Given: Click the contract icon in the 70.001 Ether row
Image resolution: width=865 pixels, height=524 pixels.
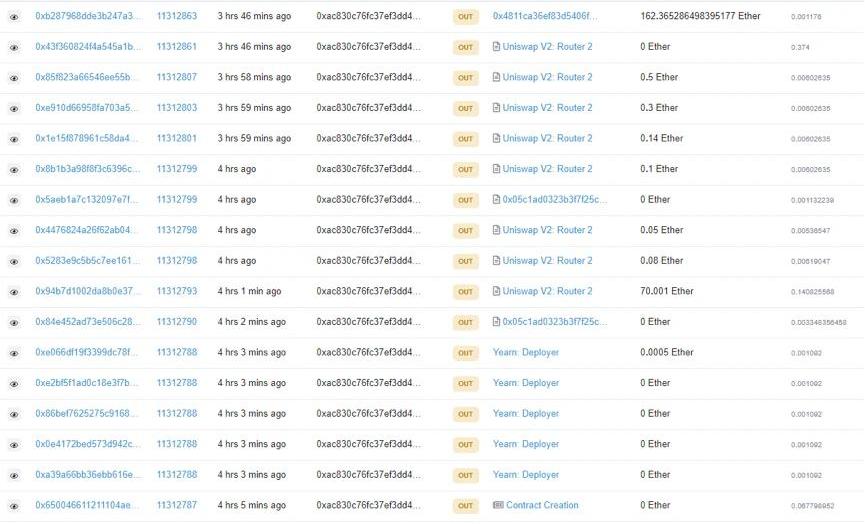Looking at the screenshot, I should click(x=497, y=292).
